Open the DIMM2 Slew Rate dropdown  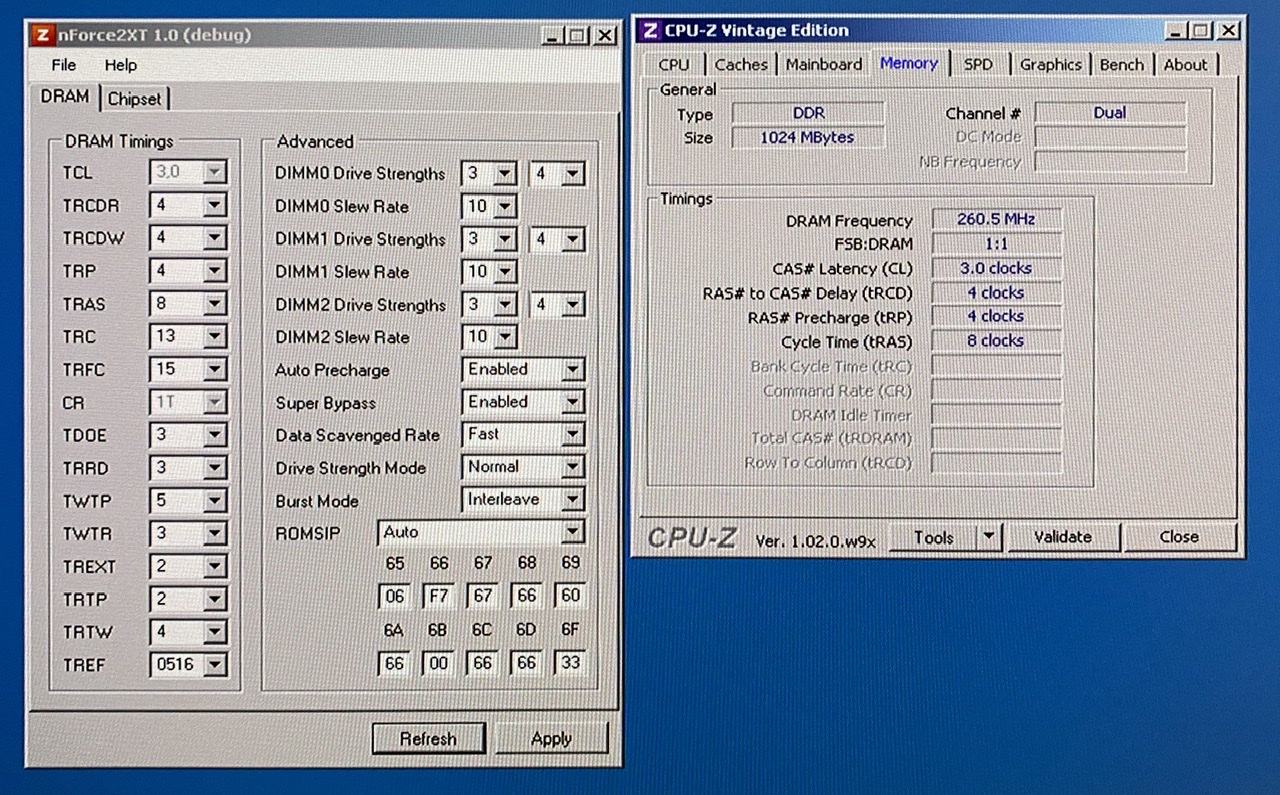click(x=489, y=337)
